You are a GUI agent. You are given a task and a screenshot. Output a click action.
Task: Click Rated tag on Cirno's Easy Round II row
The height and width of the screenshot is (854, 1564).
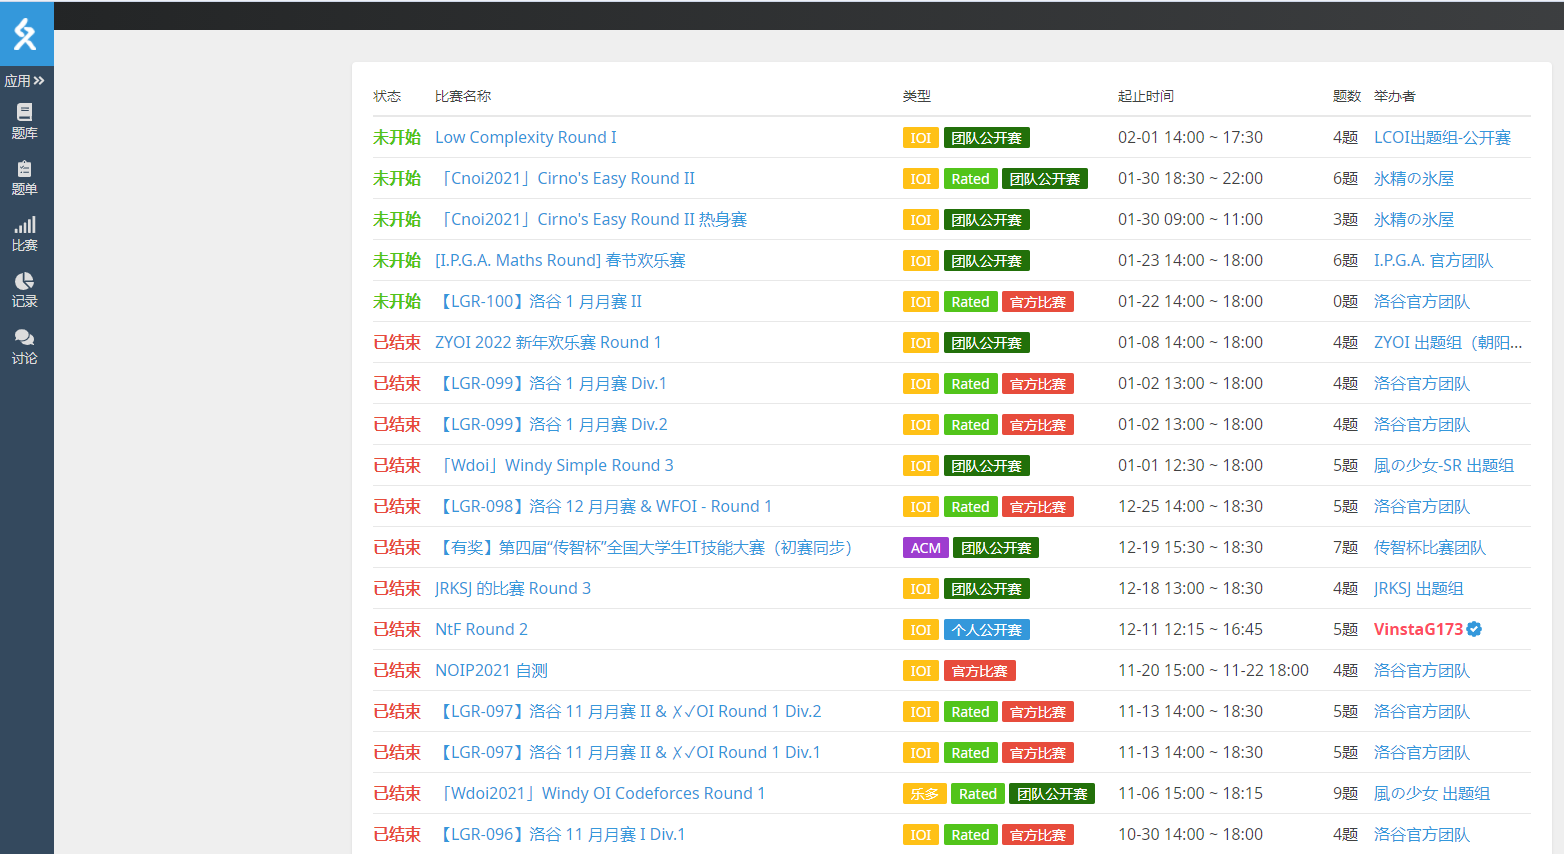pyautogui.click(x=970, y=179)
